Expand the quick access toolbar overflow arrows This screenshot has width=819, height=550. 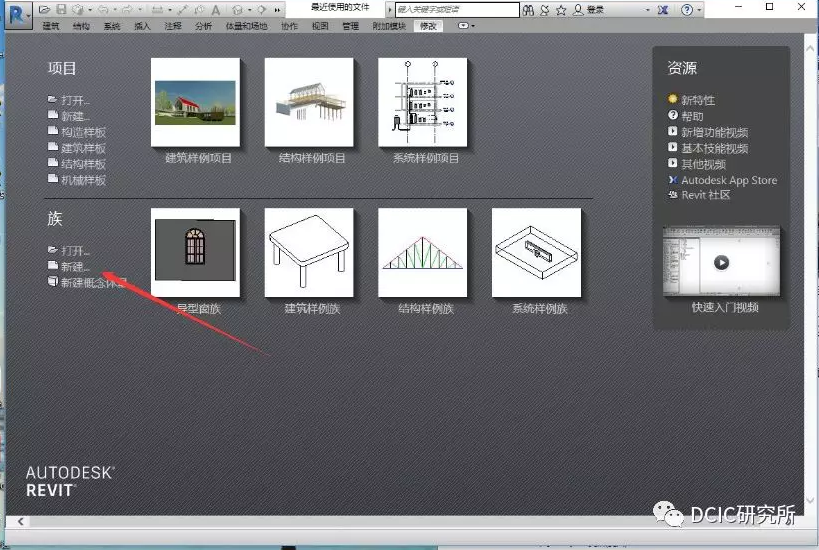(x=277, y=10)
